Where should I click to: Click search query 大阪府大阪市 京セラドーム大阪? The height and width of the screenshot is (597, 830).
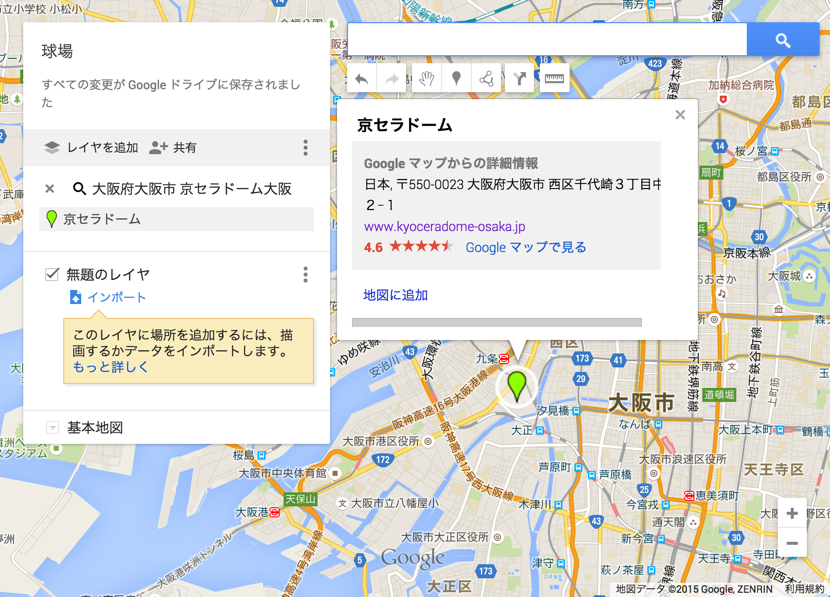click(192, 189)
